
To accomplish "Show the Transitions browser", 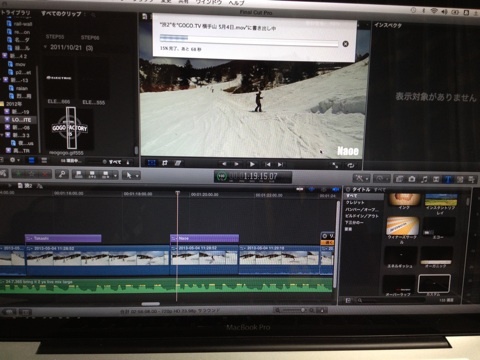I will point(436,179).
